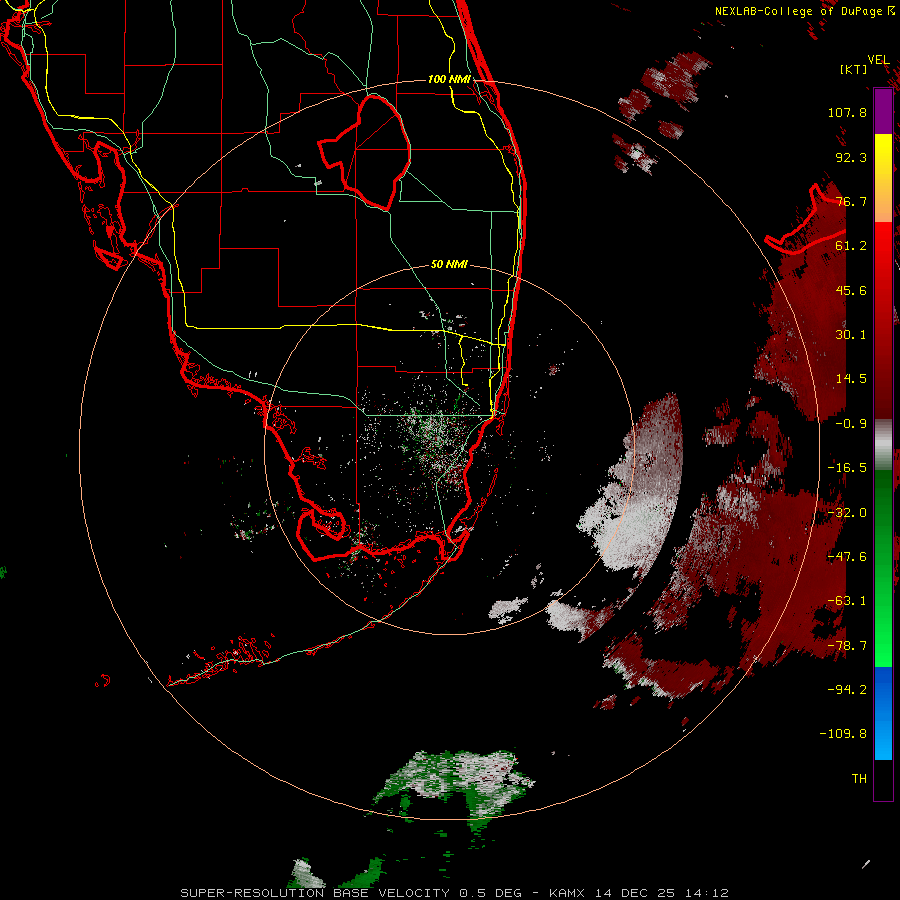Select the -47.6 legend value
This screenshot has height=900, width=900.
847,557
